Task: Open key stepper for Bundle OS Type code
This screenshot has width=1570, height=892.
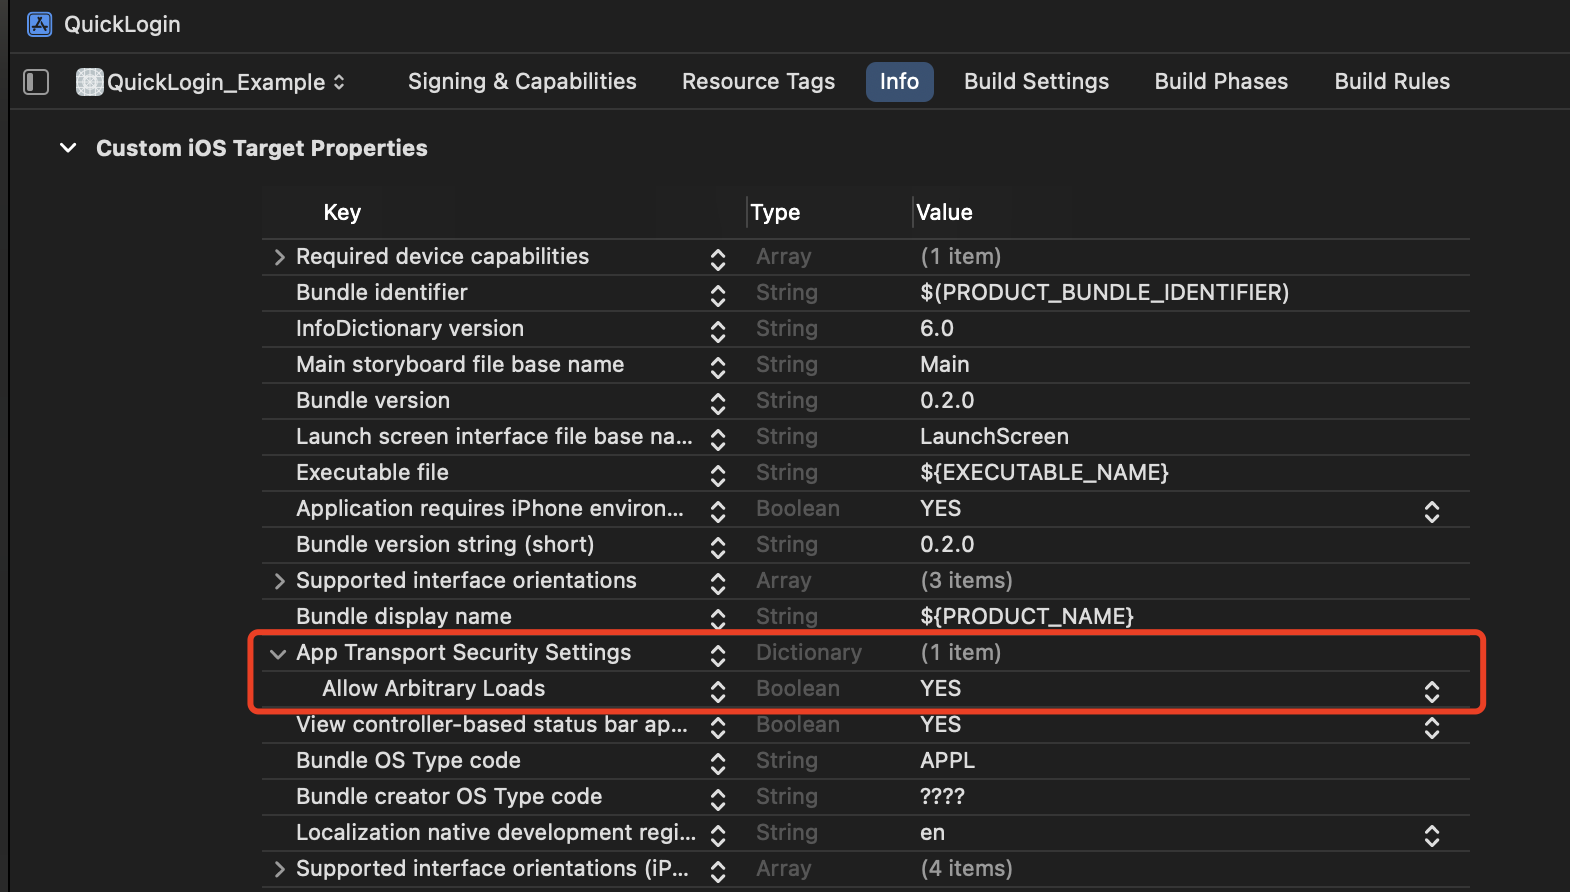Action: pyautogui.click(x=718, y=763)
